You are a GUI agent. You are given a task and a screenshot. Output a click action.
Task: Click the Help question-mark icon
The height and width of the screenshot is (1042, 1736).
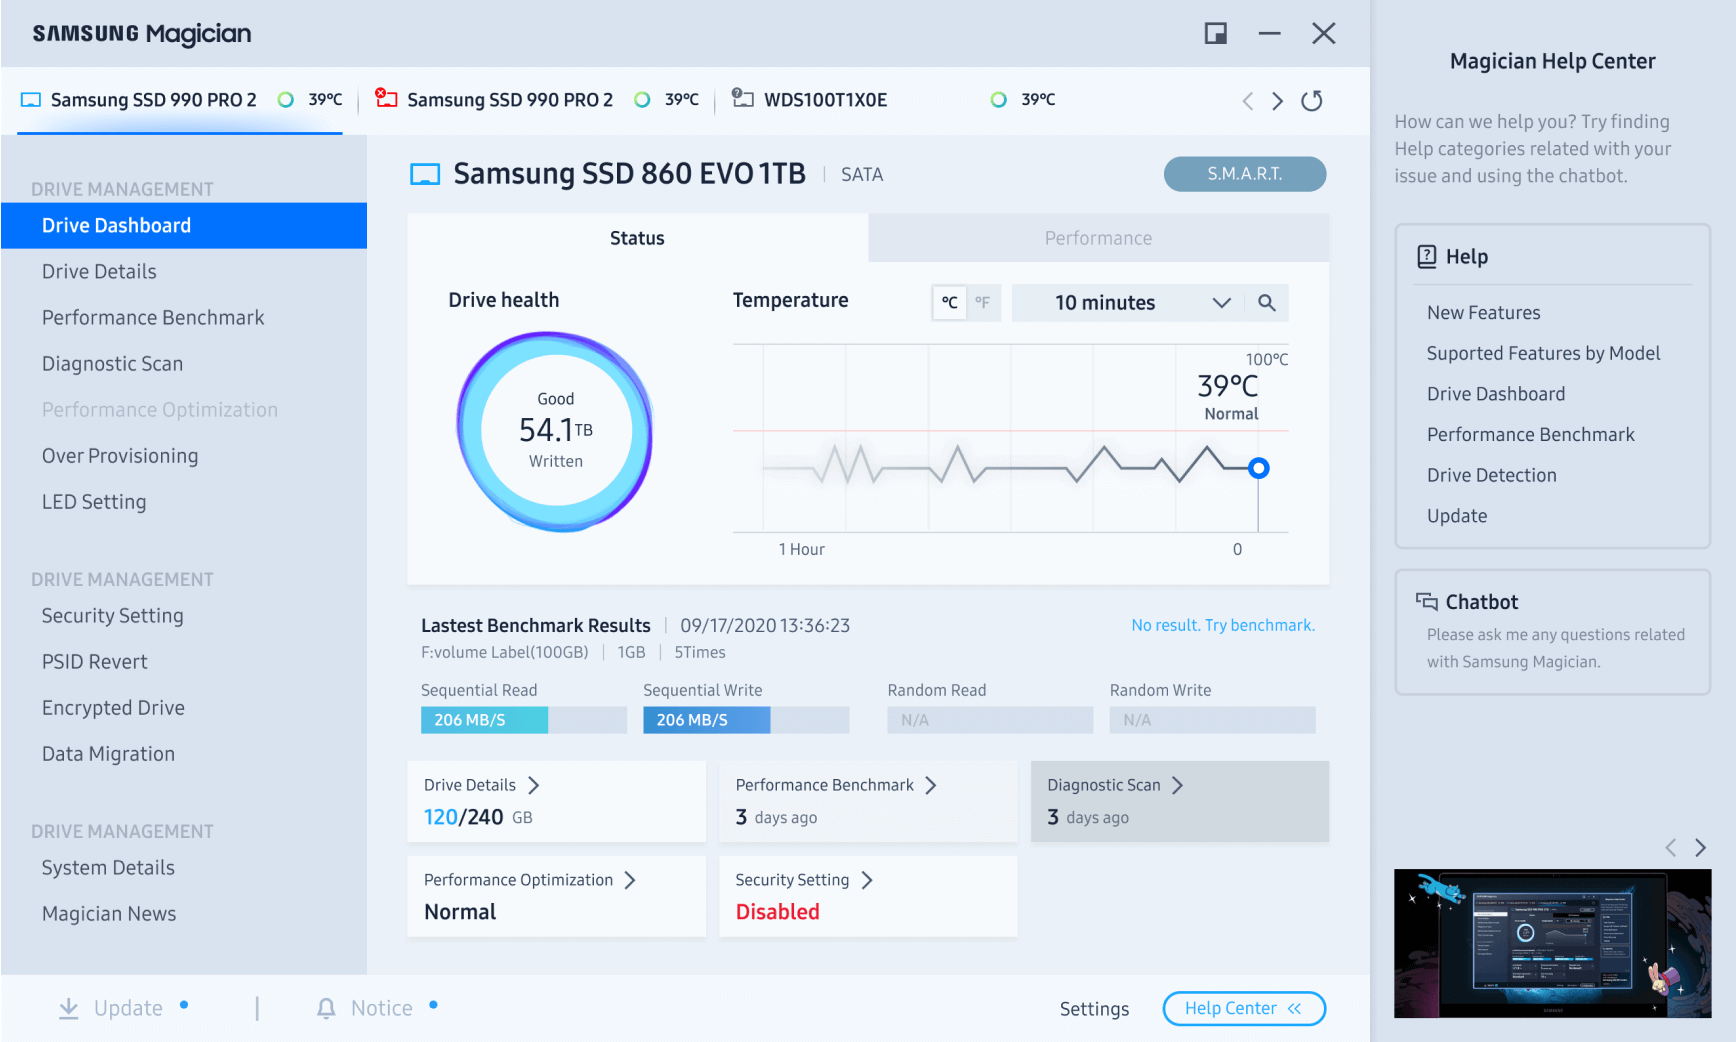[1427, 257]
